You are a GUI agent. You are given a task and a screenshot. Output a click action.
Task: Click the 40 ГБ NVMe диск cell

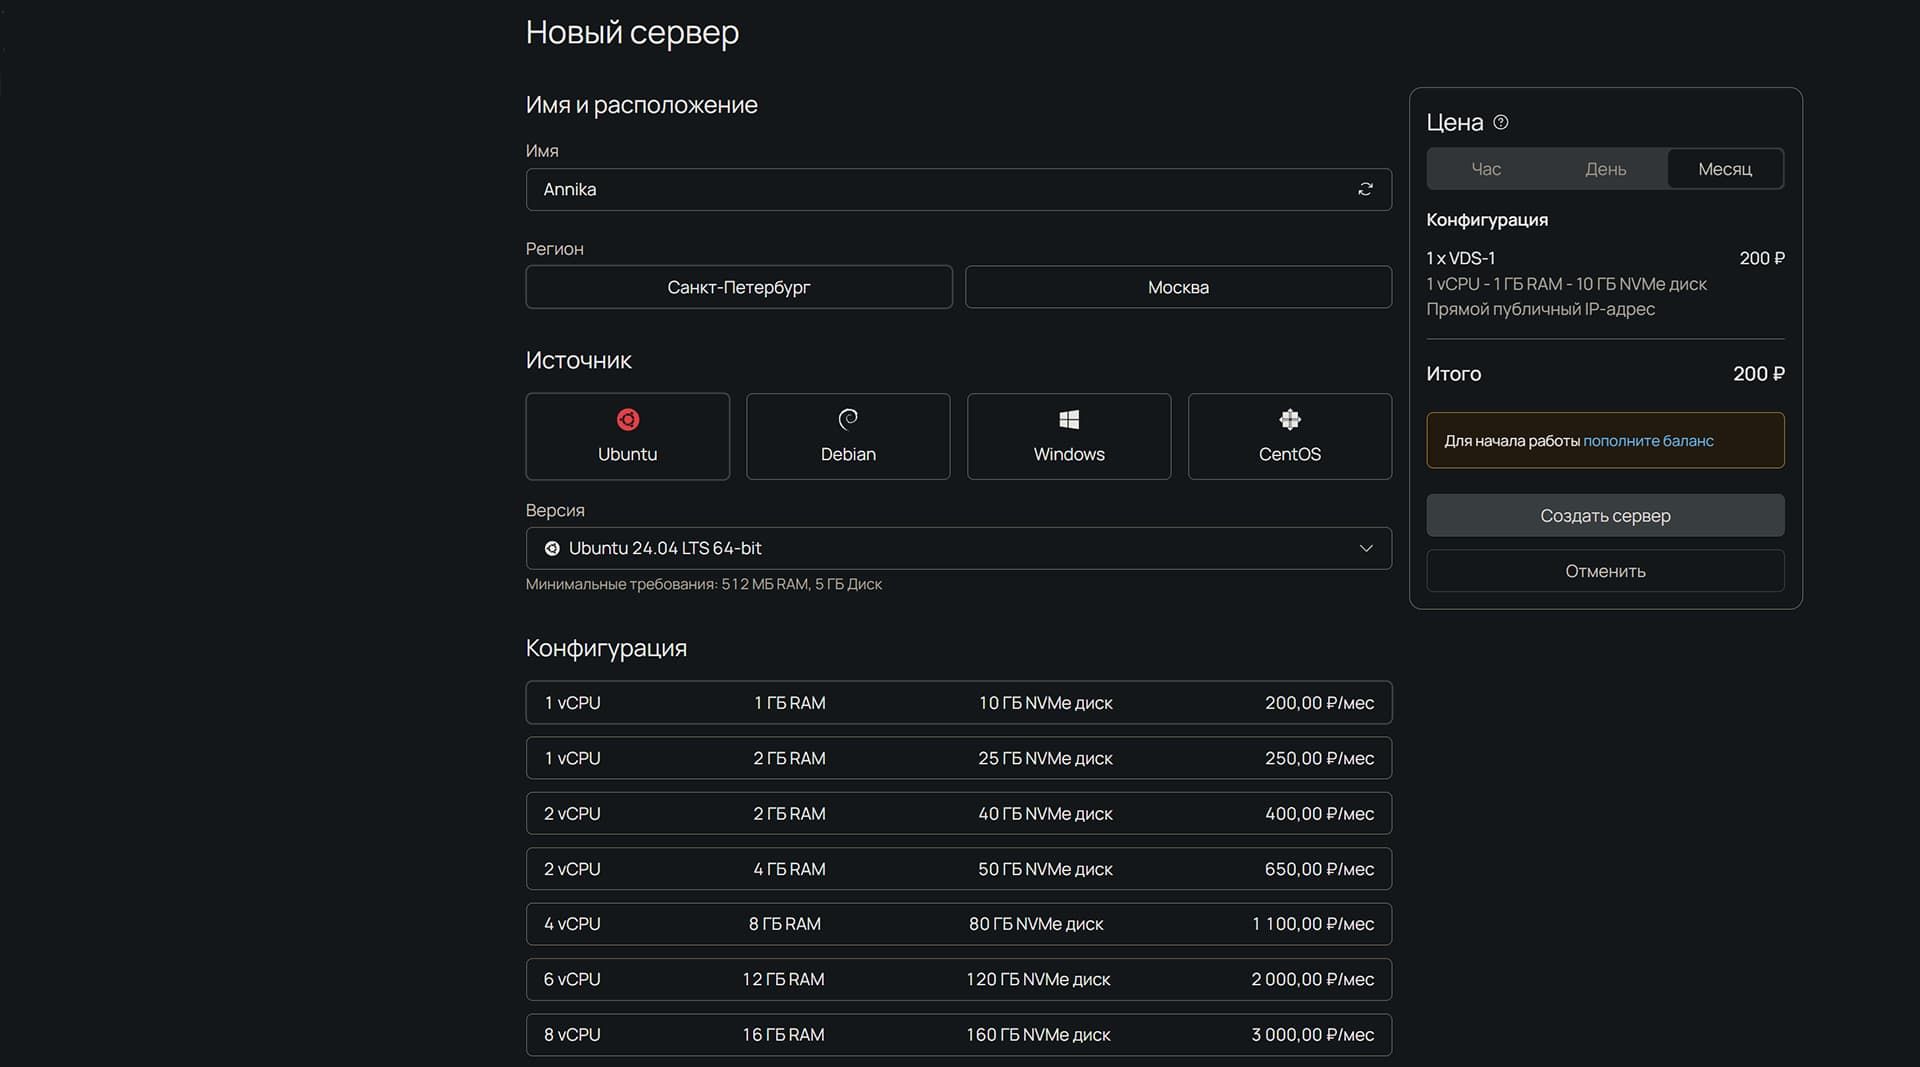coord(1045,814)
